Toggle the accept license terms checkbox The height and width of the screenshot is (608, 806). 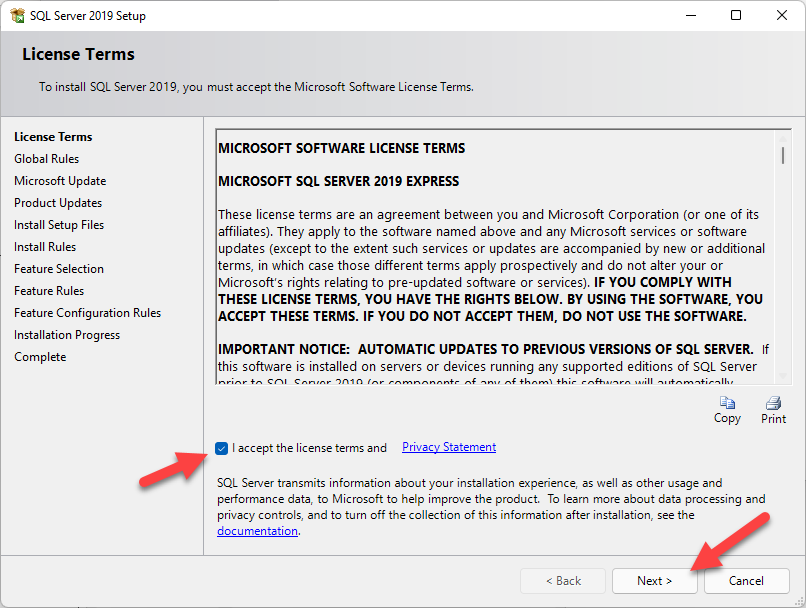point(222,448)
